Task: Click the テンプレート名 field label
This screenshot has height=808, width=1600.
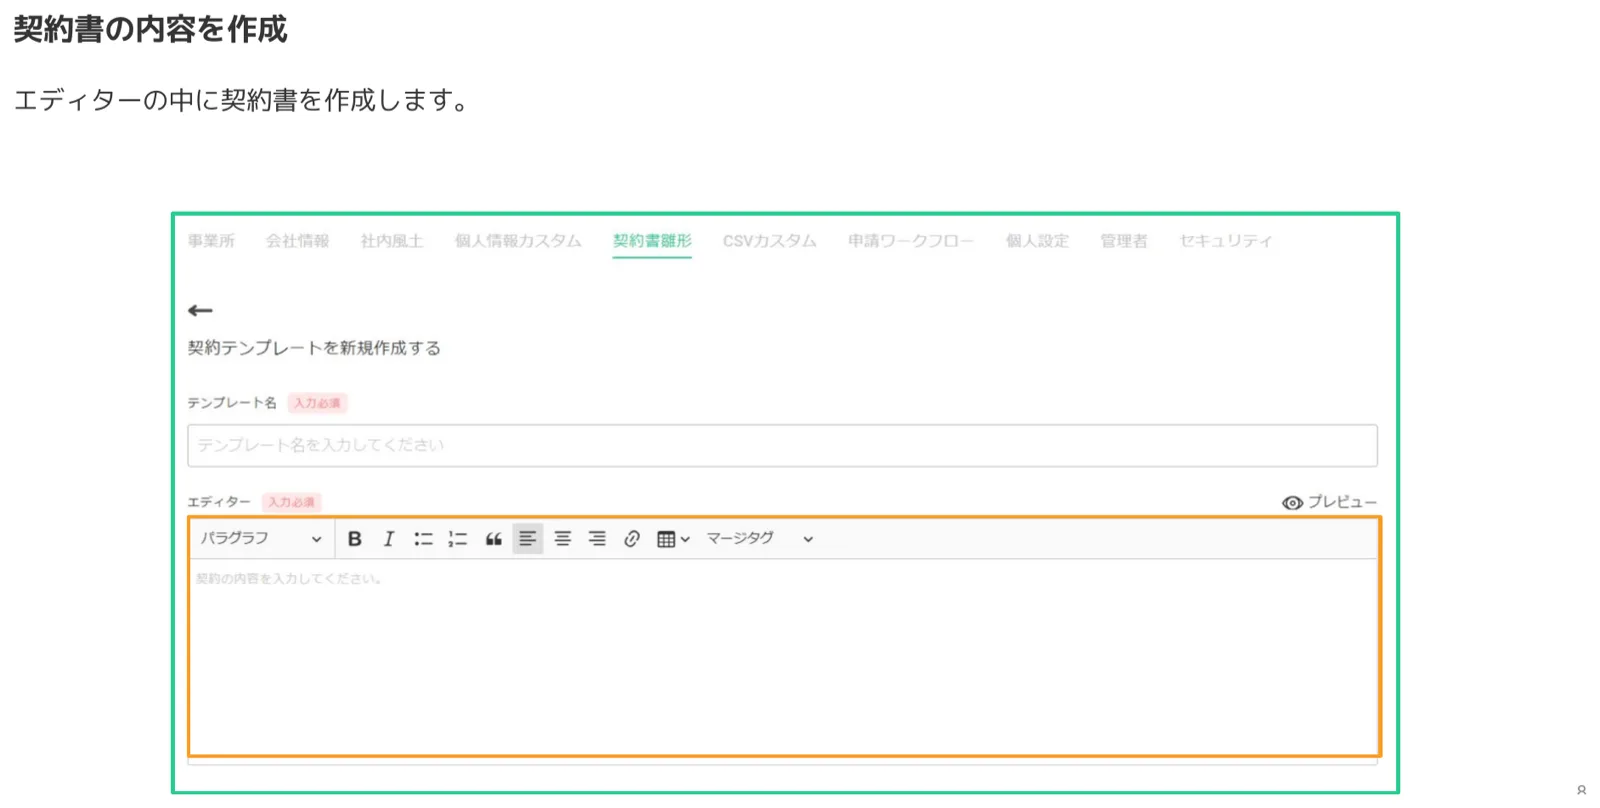Action: (232, 403)
